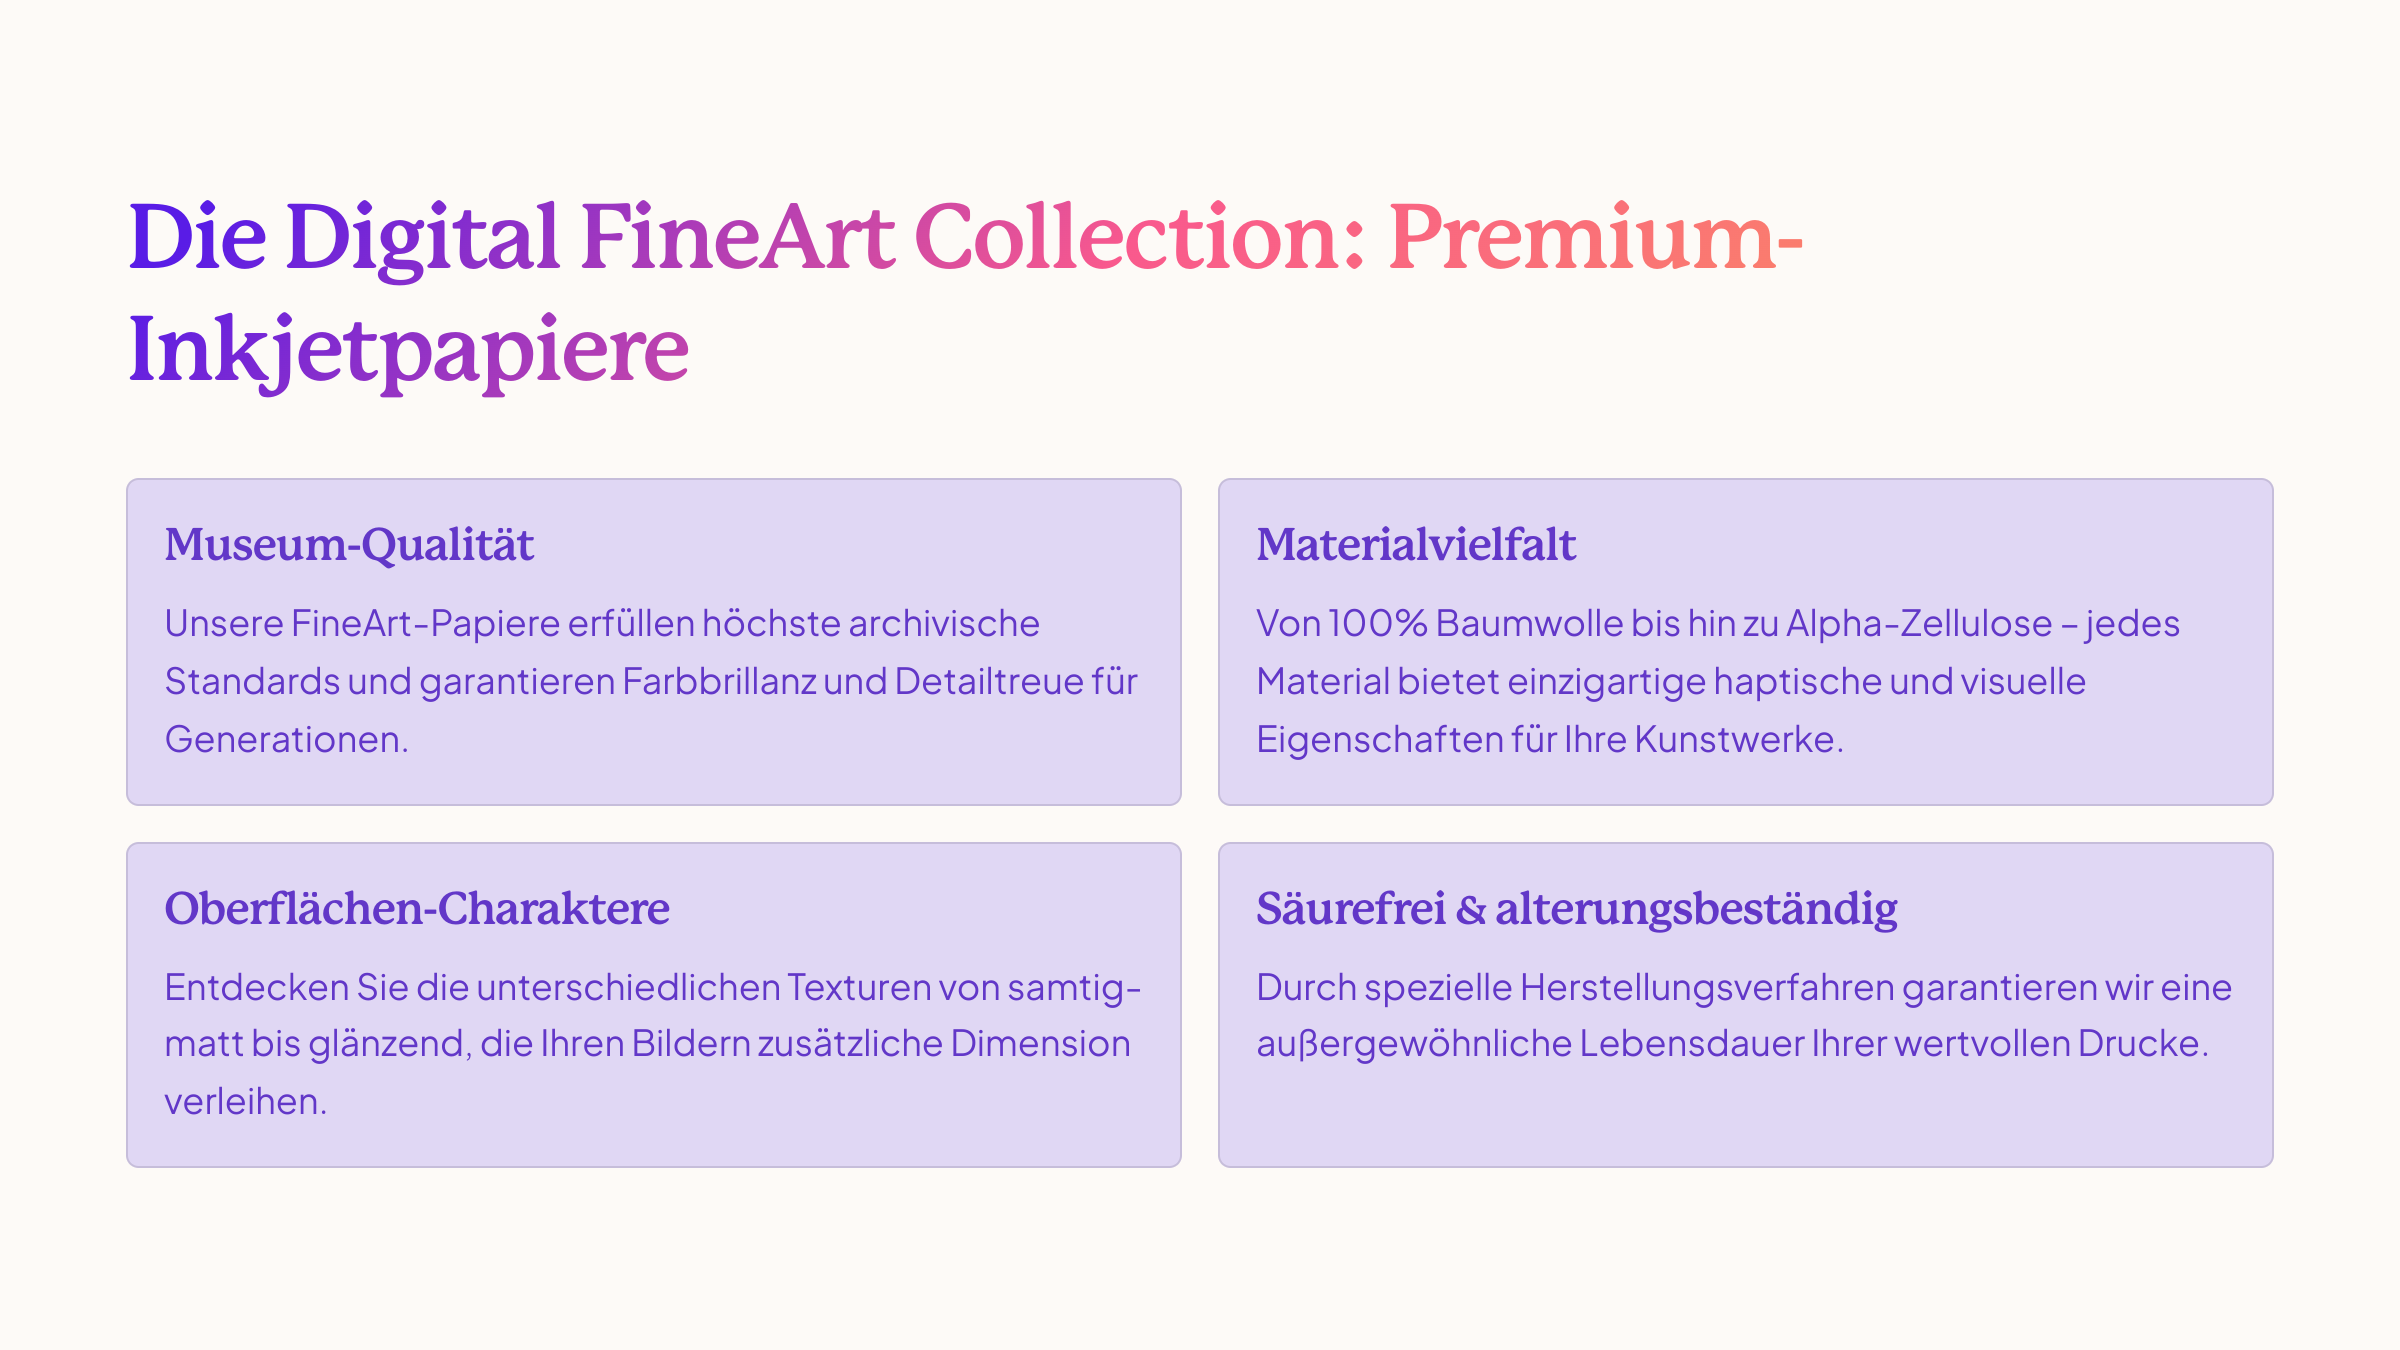Click "Herstellungsverfahren" in the Säurefrei card
This screenshot has height=1350, width=2400.
coord(1707,988)
